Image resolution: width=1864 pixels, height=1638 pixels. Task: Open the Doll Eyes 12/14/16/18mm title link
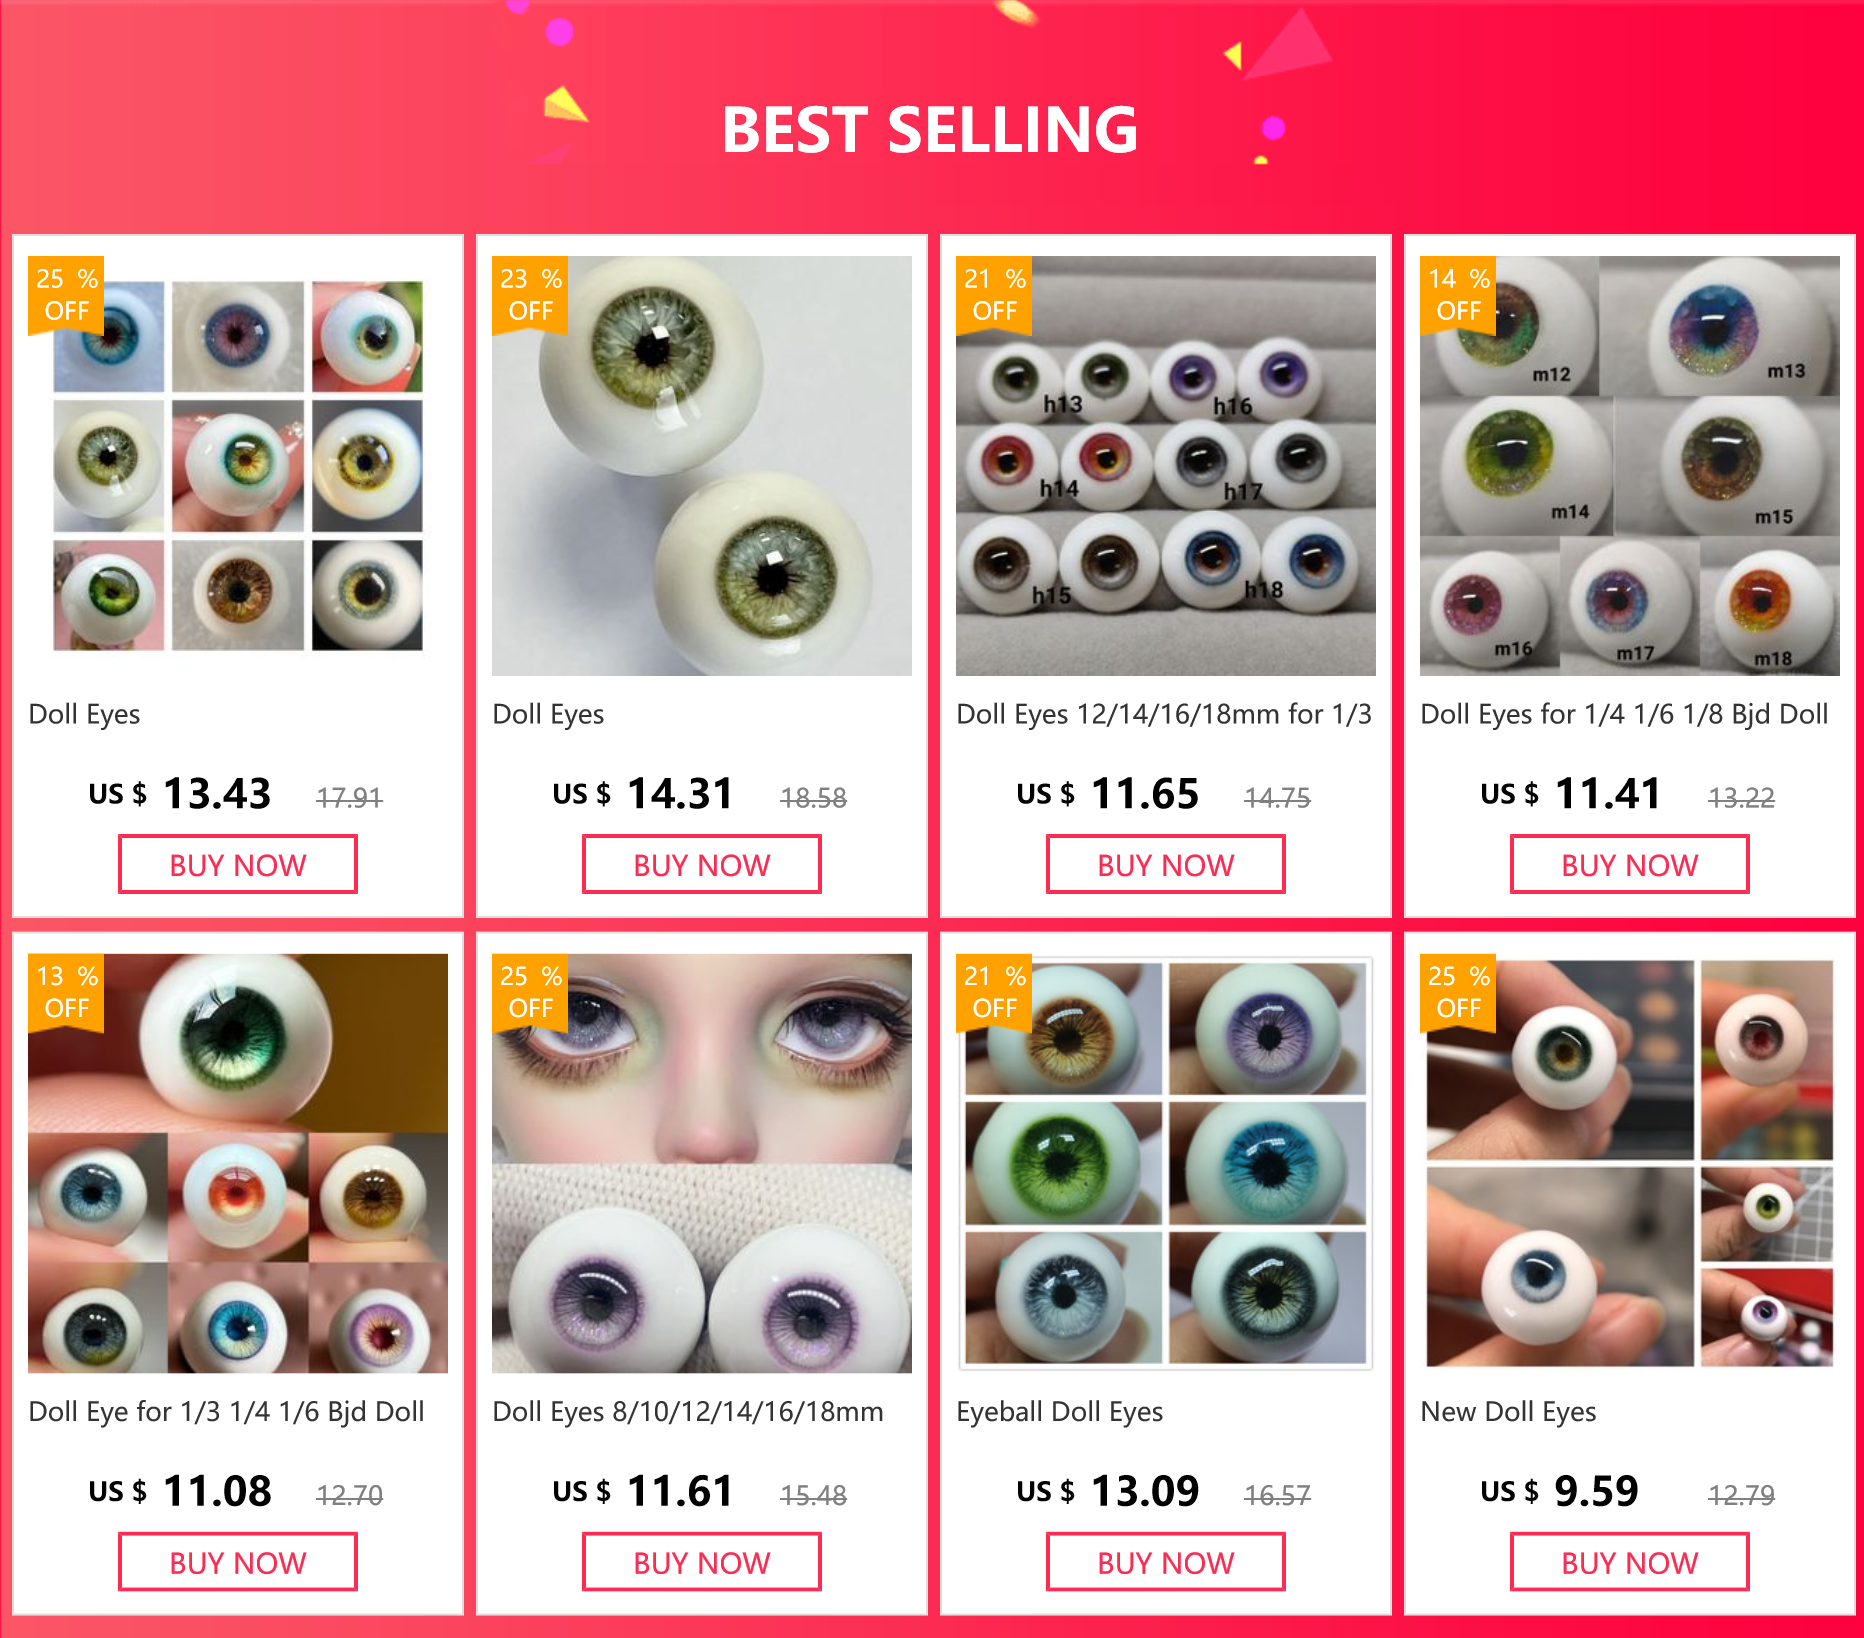click(1164, 714)
